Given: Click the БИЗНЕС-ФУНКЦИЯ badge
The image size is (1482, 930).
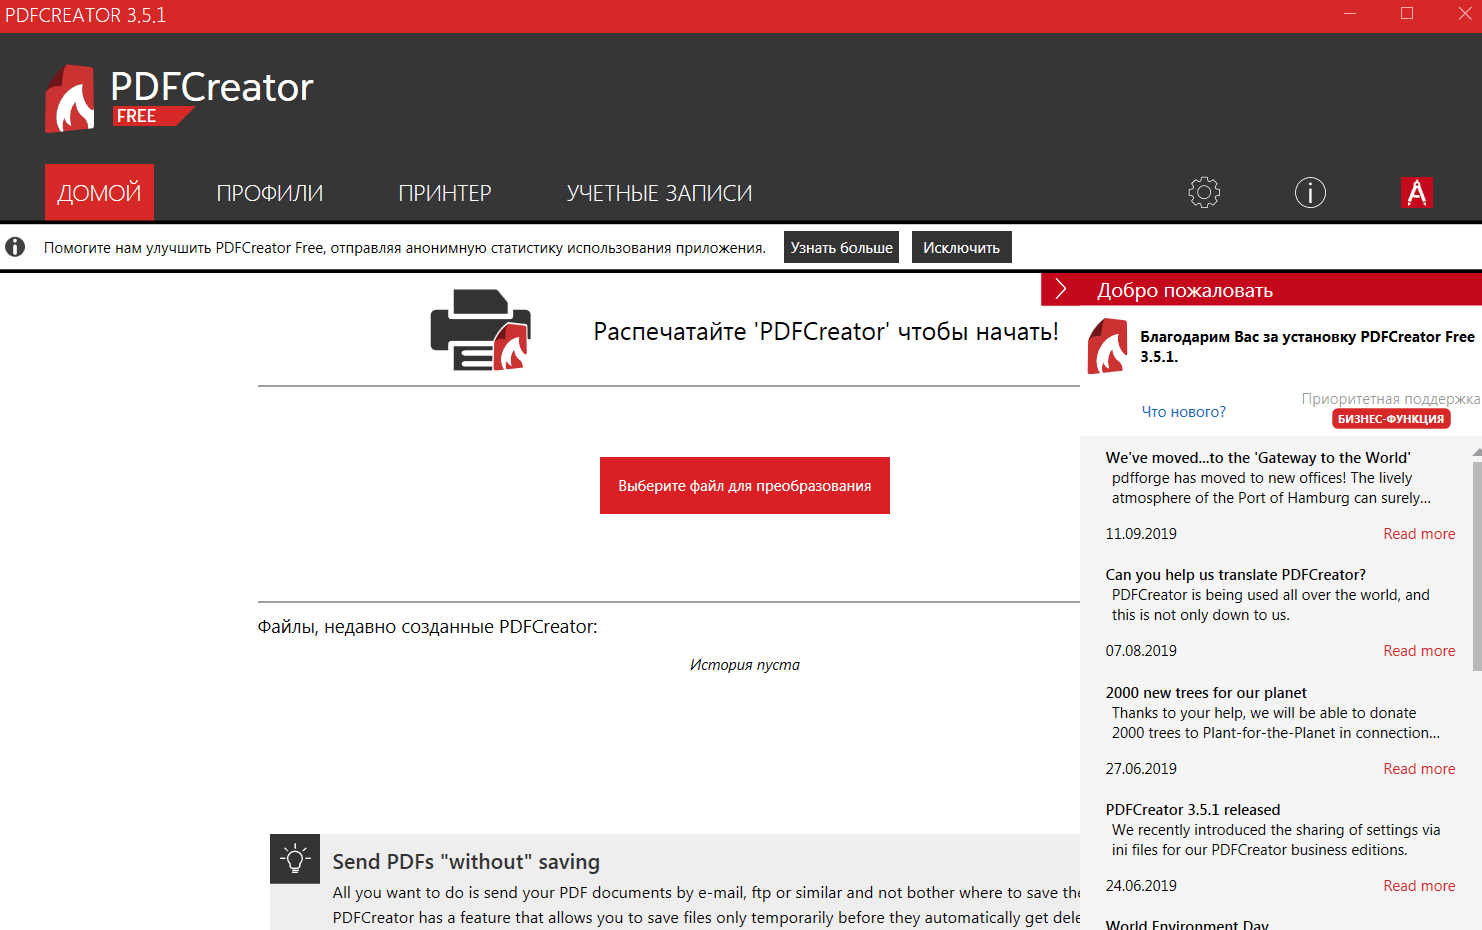Looking at the screenshot, I should 1391,419.
